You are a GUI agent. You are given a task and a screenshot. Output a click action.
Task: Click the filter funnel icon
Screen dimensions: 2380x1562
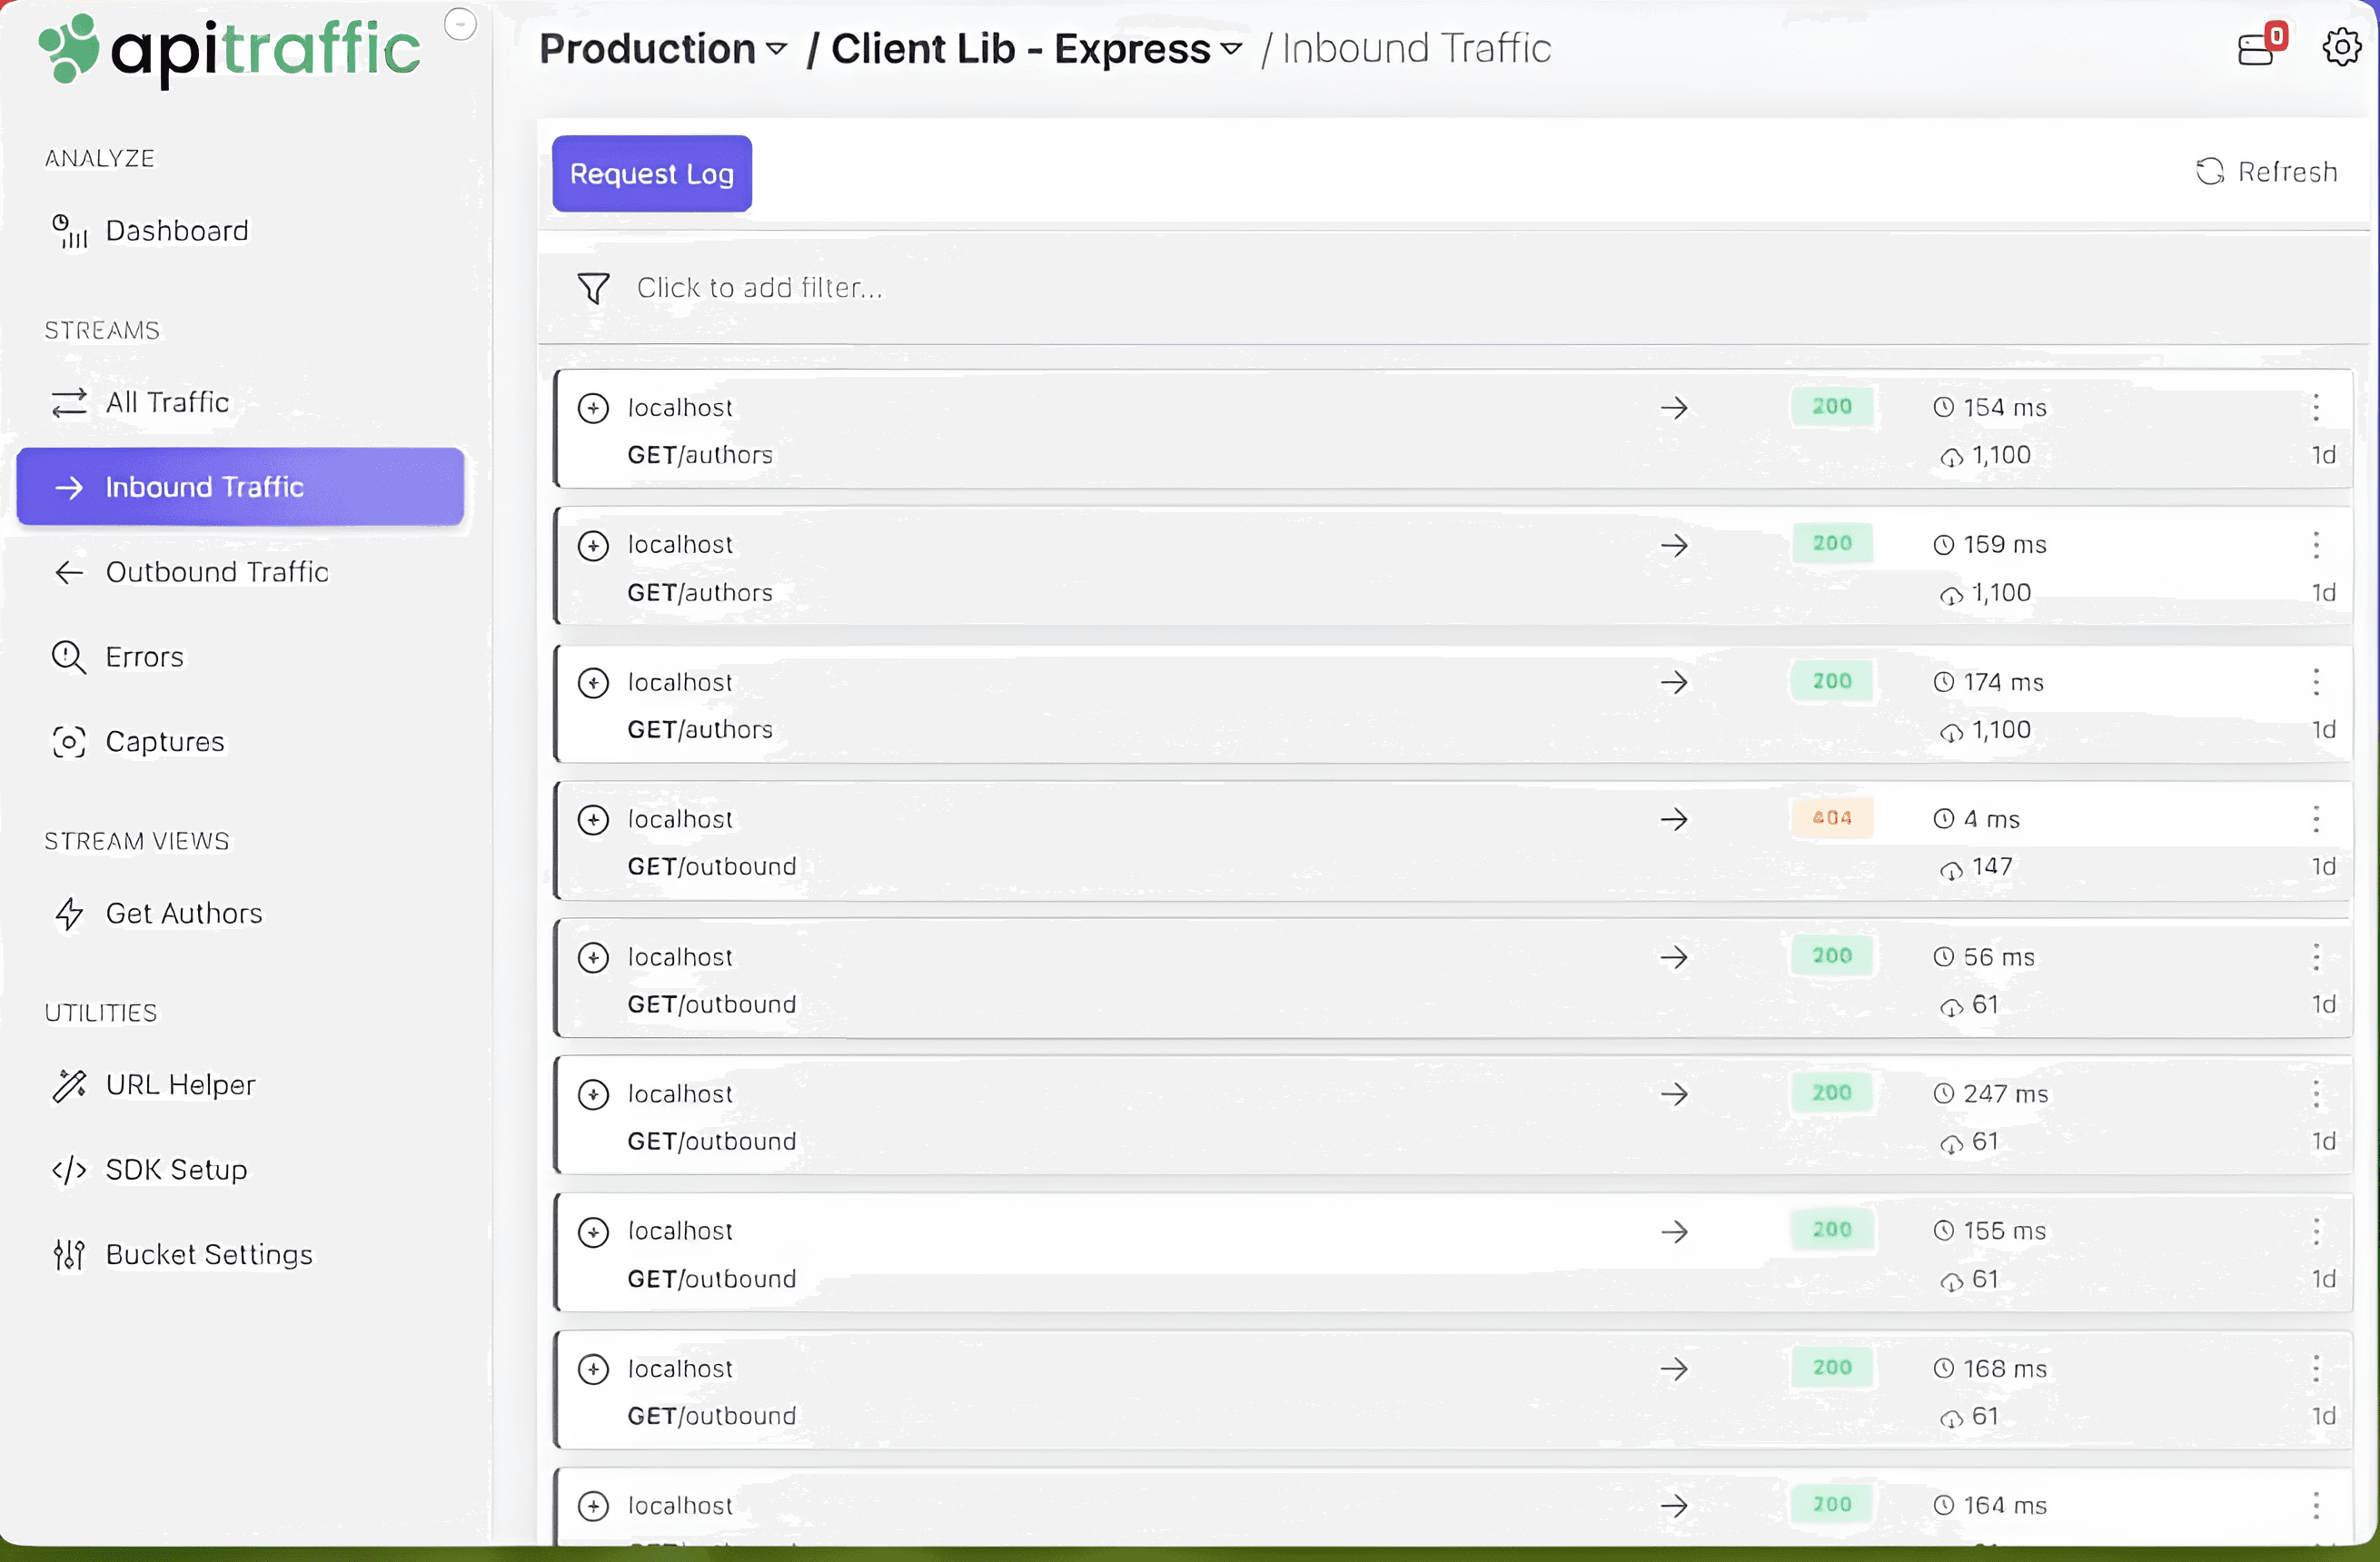(593, 288)
